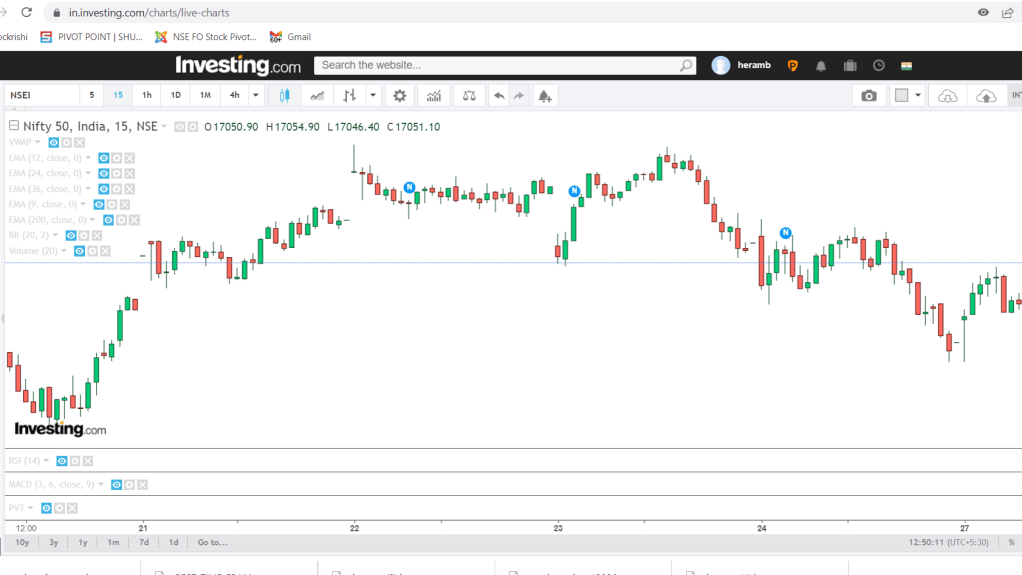Screen dimensions: 1022x575
Task: Expand the time interval dropdown arrow
Action: click(x=257, y=96)
